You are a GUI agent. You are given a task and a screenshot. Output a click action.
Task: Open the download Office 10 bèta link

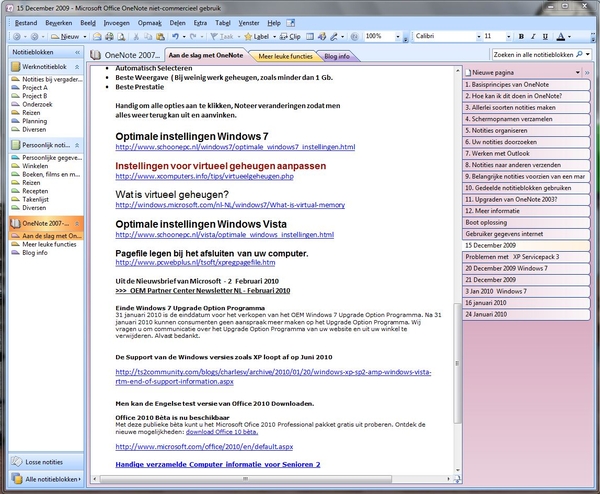point(222,432)
